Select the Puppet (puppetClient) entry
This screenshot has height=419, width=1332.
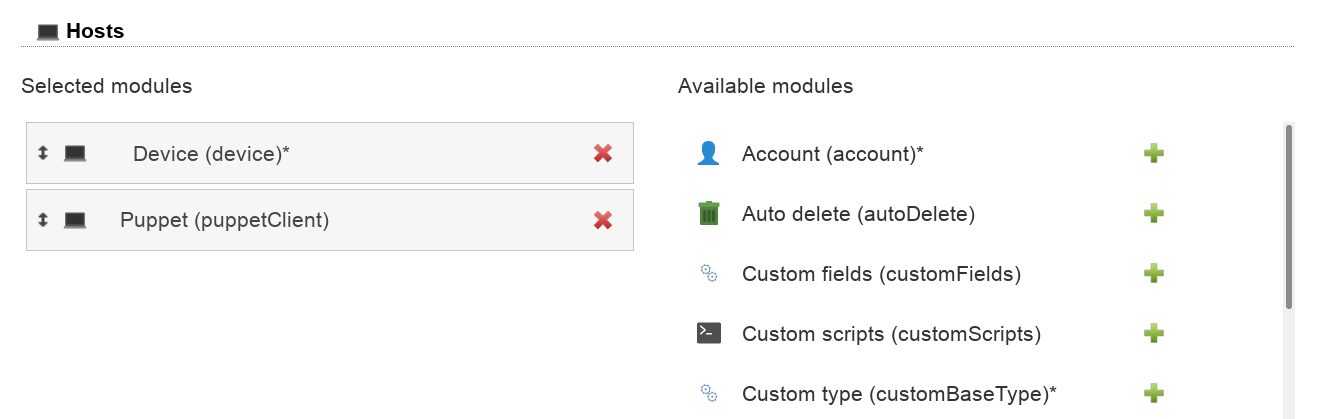[x=224, y=220]
